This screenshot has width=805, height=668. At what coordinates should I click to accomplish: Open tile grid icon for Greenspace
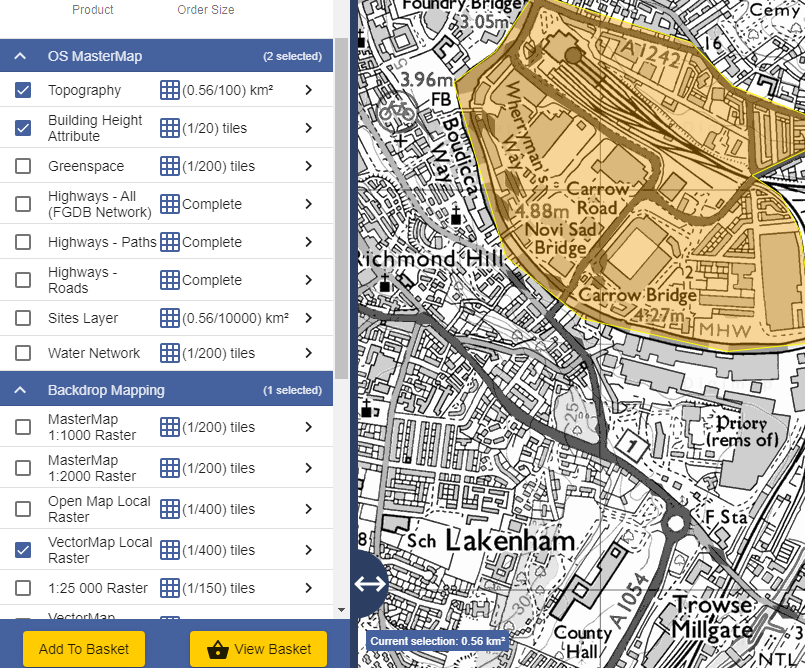(x=169, y=166)
